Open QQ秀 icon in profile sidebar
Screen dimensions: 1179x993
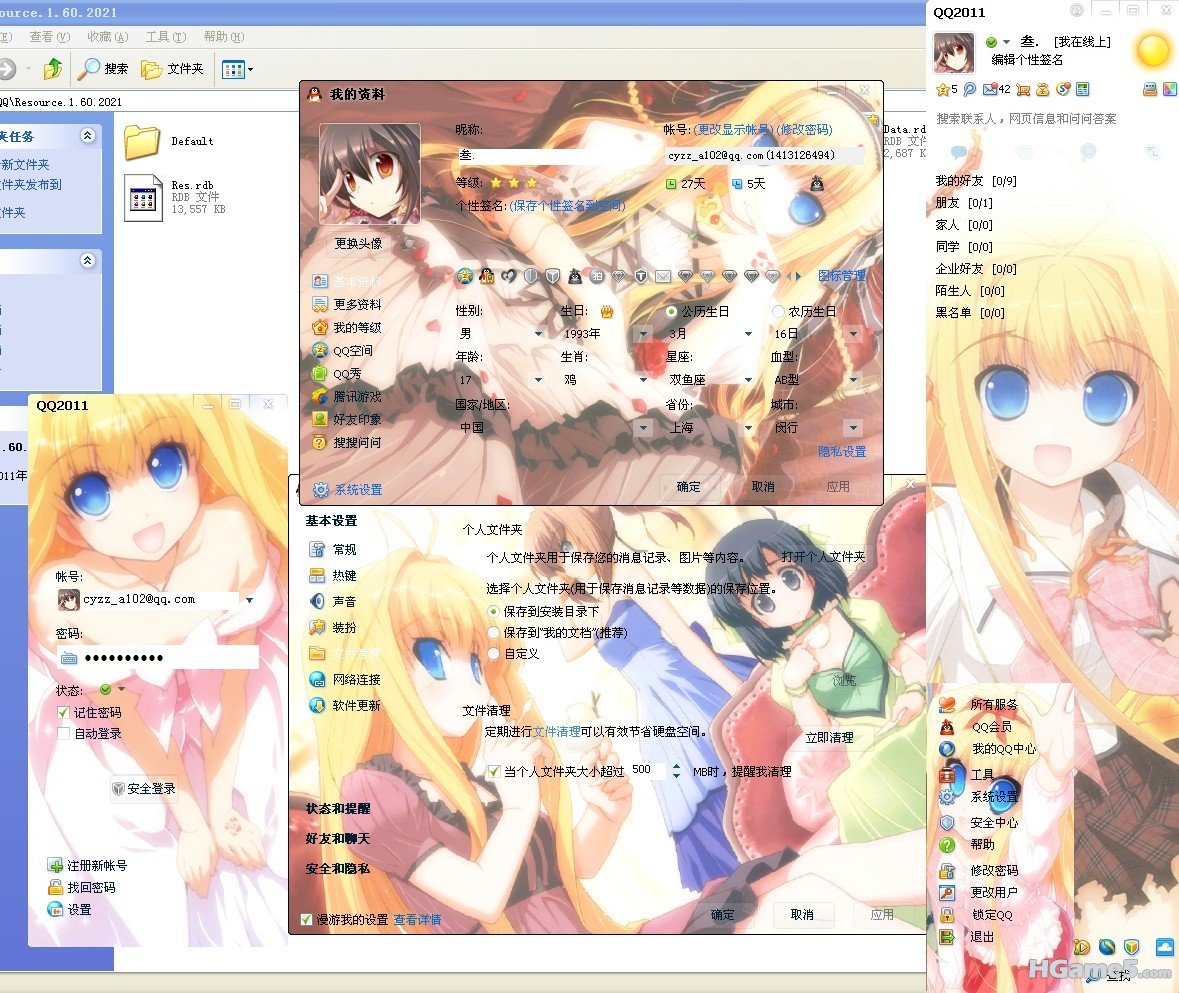[320, 374]
